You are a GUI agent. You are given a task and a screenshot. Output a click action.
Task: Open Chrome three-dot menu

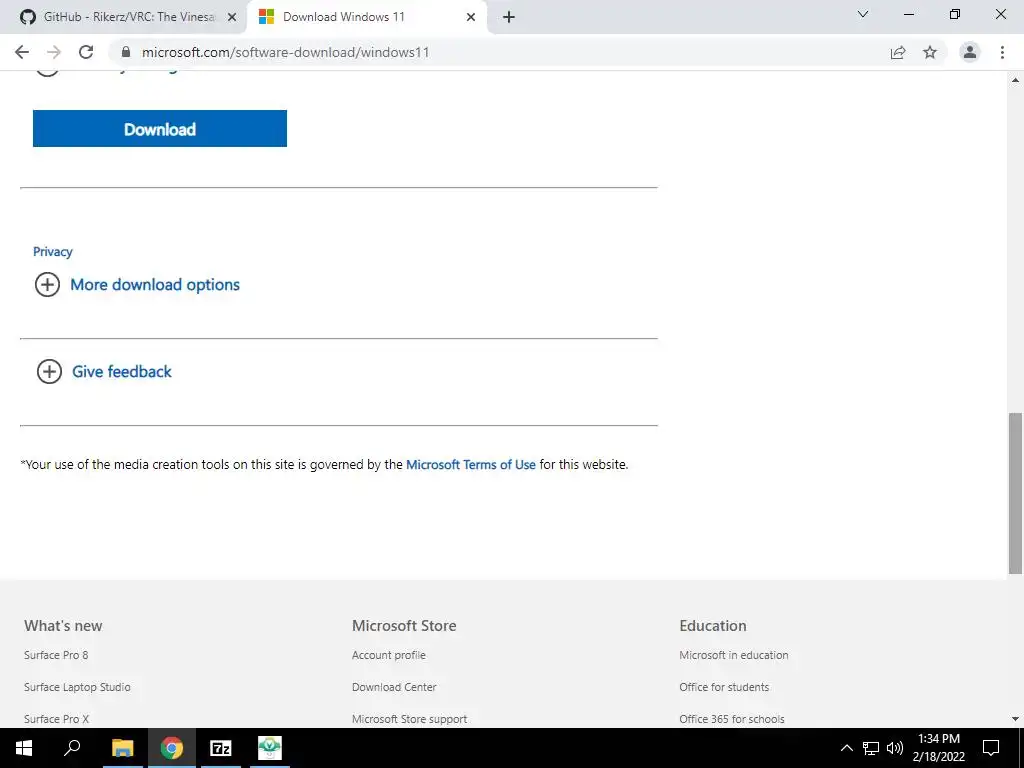click(1002, 52)
